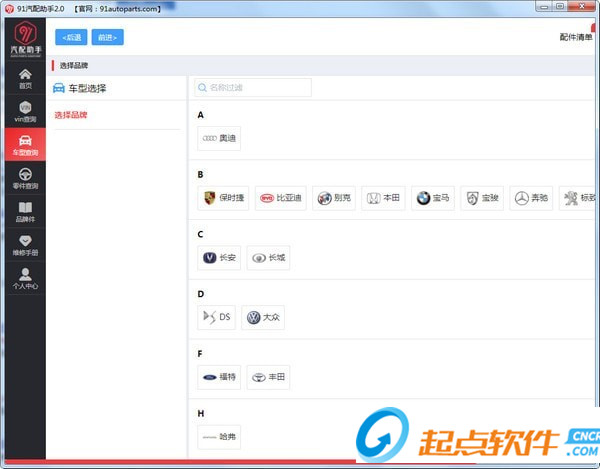Image resolution: width=600 pixels, height=469 pixels.
Task: Click the title bar app icon
Action: [9, 8]
